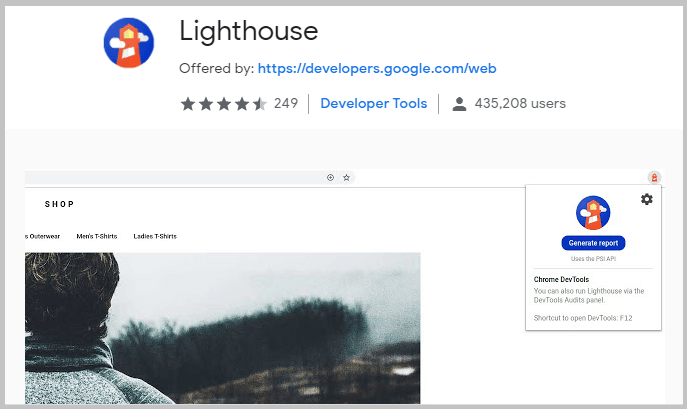
Task: Open the Ladies T-Shirts menu item
Action: (x=155, y=236)
